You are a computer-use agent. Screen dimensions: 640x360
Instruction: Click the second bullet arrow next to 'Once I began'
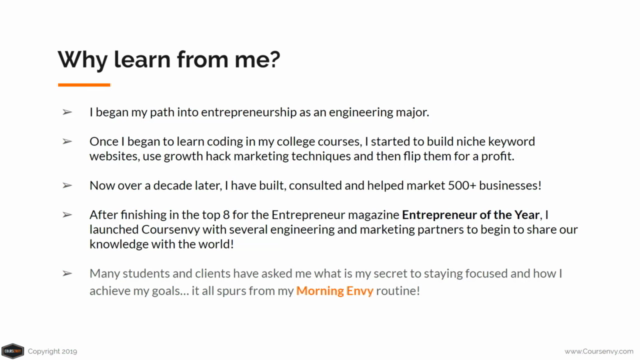[67, 142]
